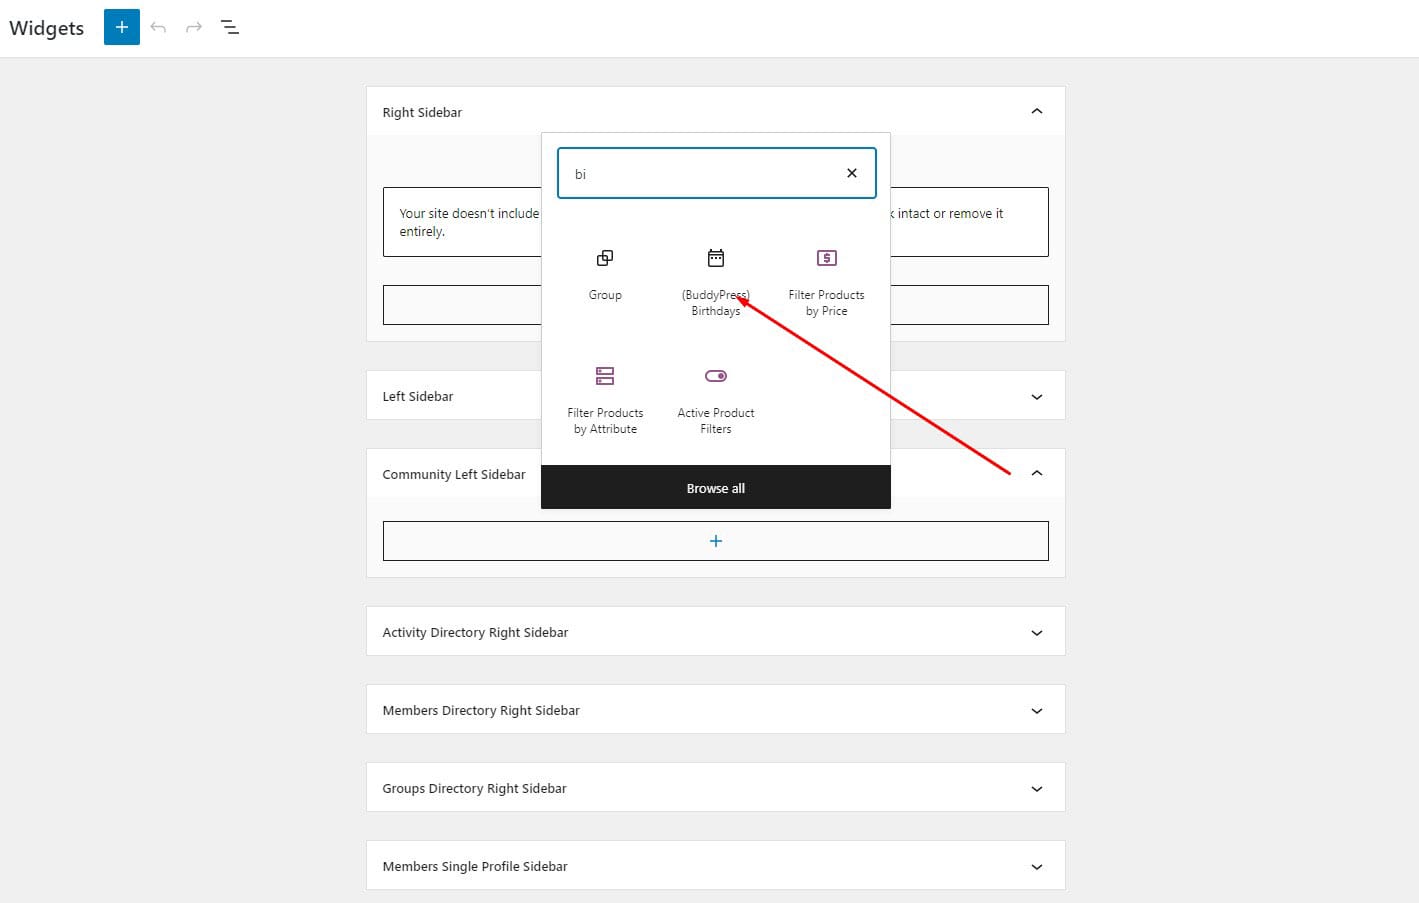Open the Members Single Profile Sidebar

[x=1037, y=867]
